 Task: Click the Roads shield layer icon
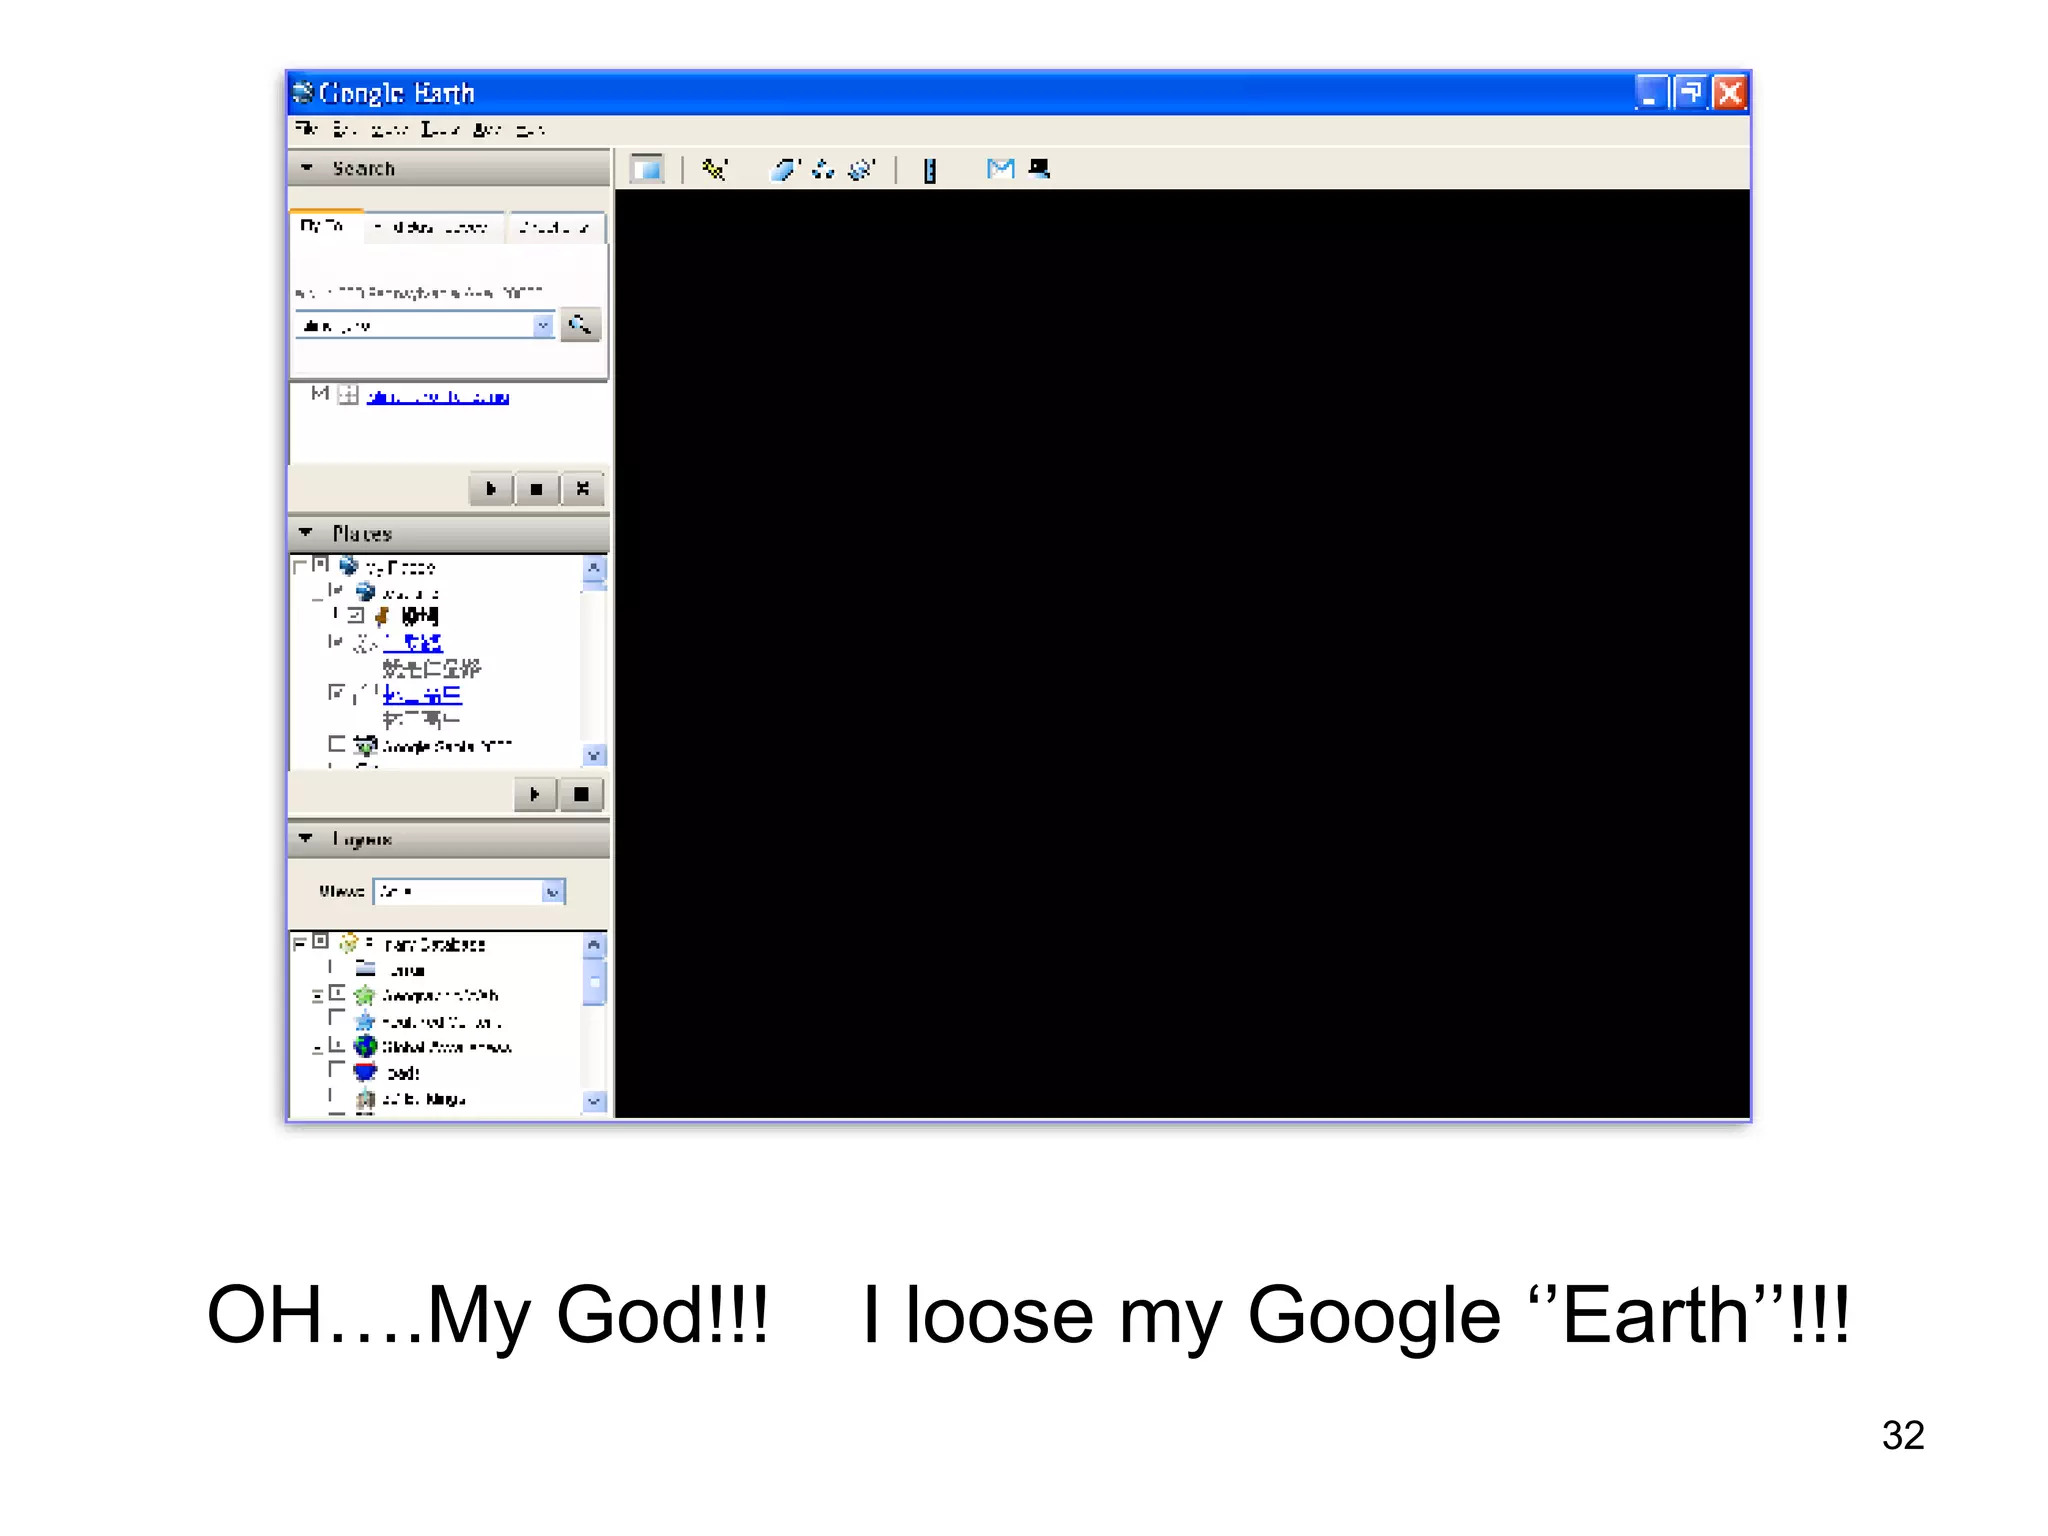tap(366, 1072)
